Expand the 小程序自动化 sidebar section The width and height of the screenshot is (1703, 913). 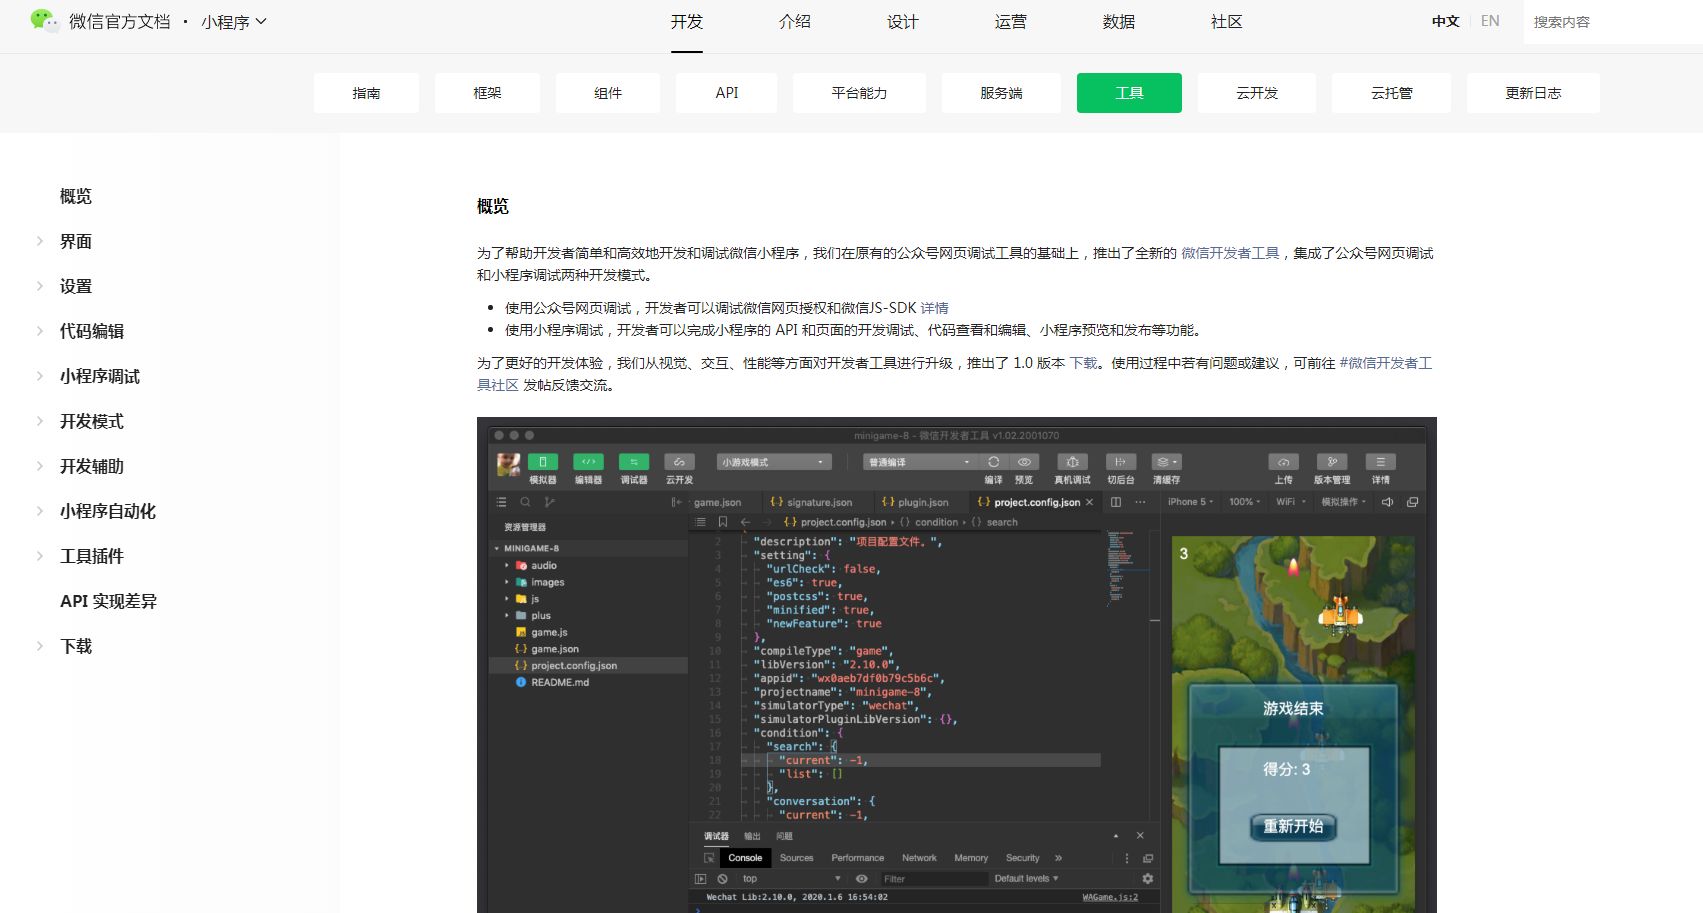coord(108,511)
